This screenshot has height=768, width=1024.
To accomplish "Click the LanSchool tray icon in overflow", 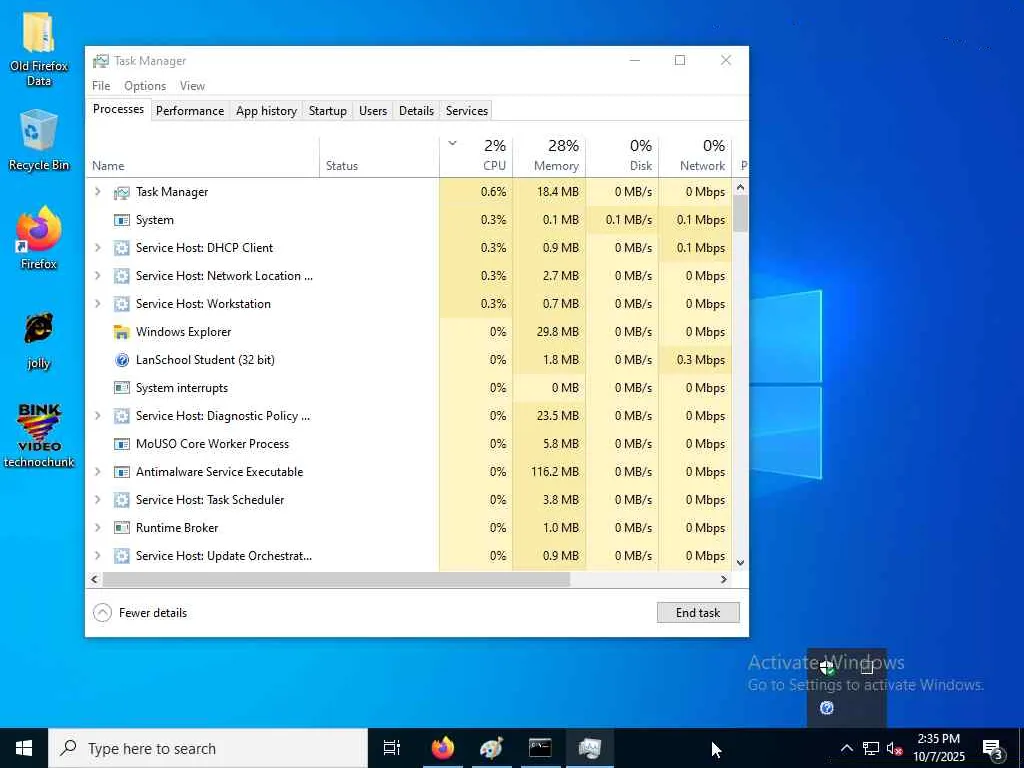I will 827,708.
